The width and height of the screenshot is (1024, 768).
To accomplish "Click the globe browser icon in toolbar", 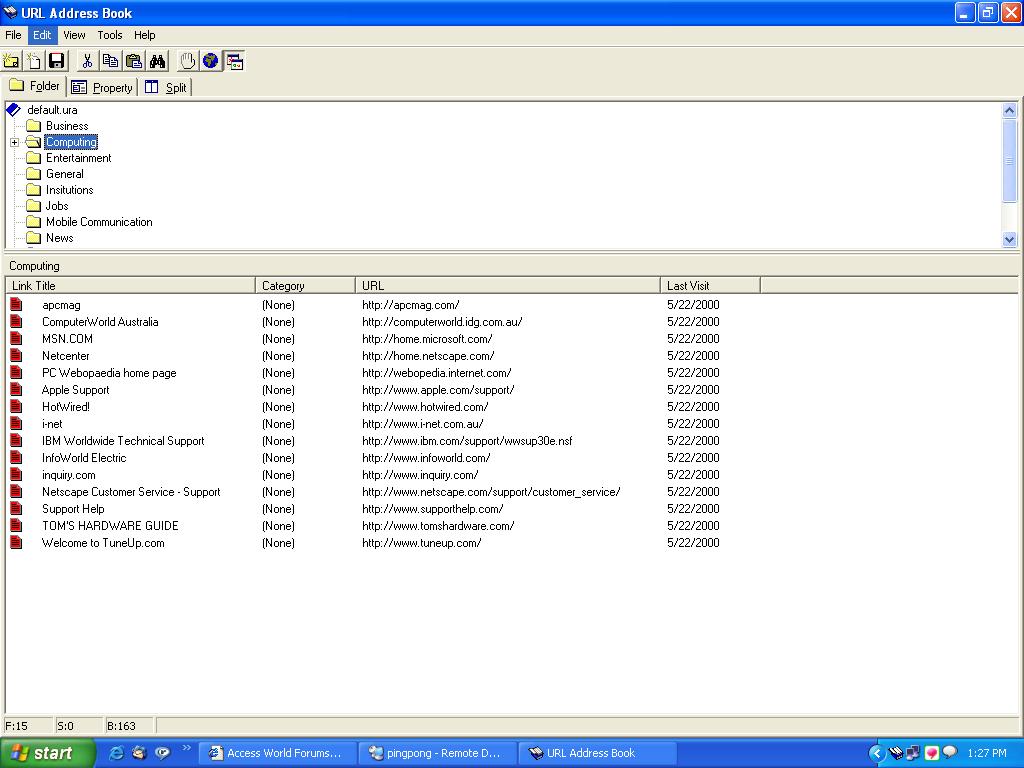I will point(210,61).
